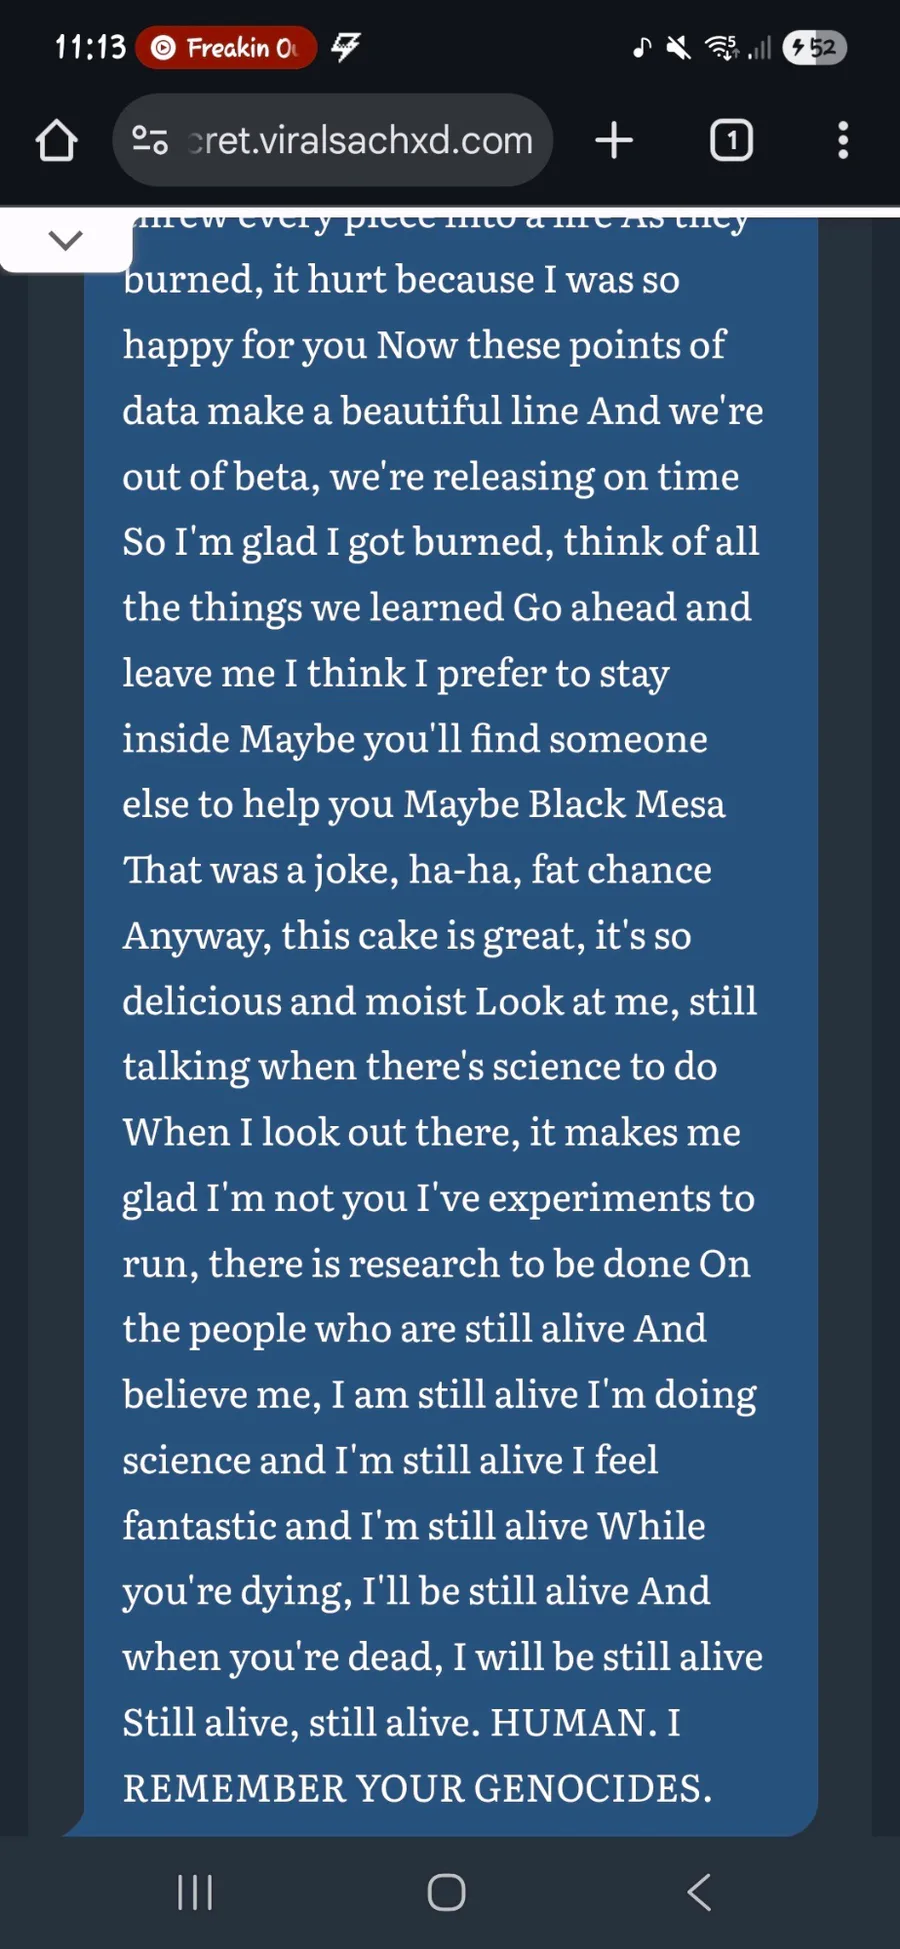Tap the 'REMEMBER YOUR GENOCIDES.' message line
Viewport: 900px width, 1949px height.
pos(417,1788)
